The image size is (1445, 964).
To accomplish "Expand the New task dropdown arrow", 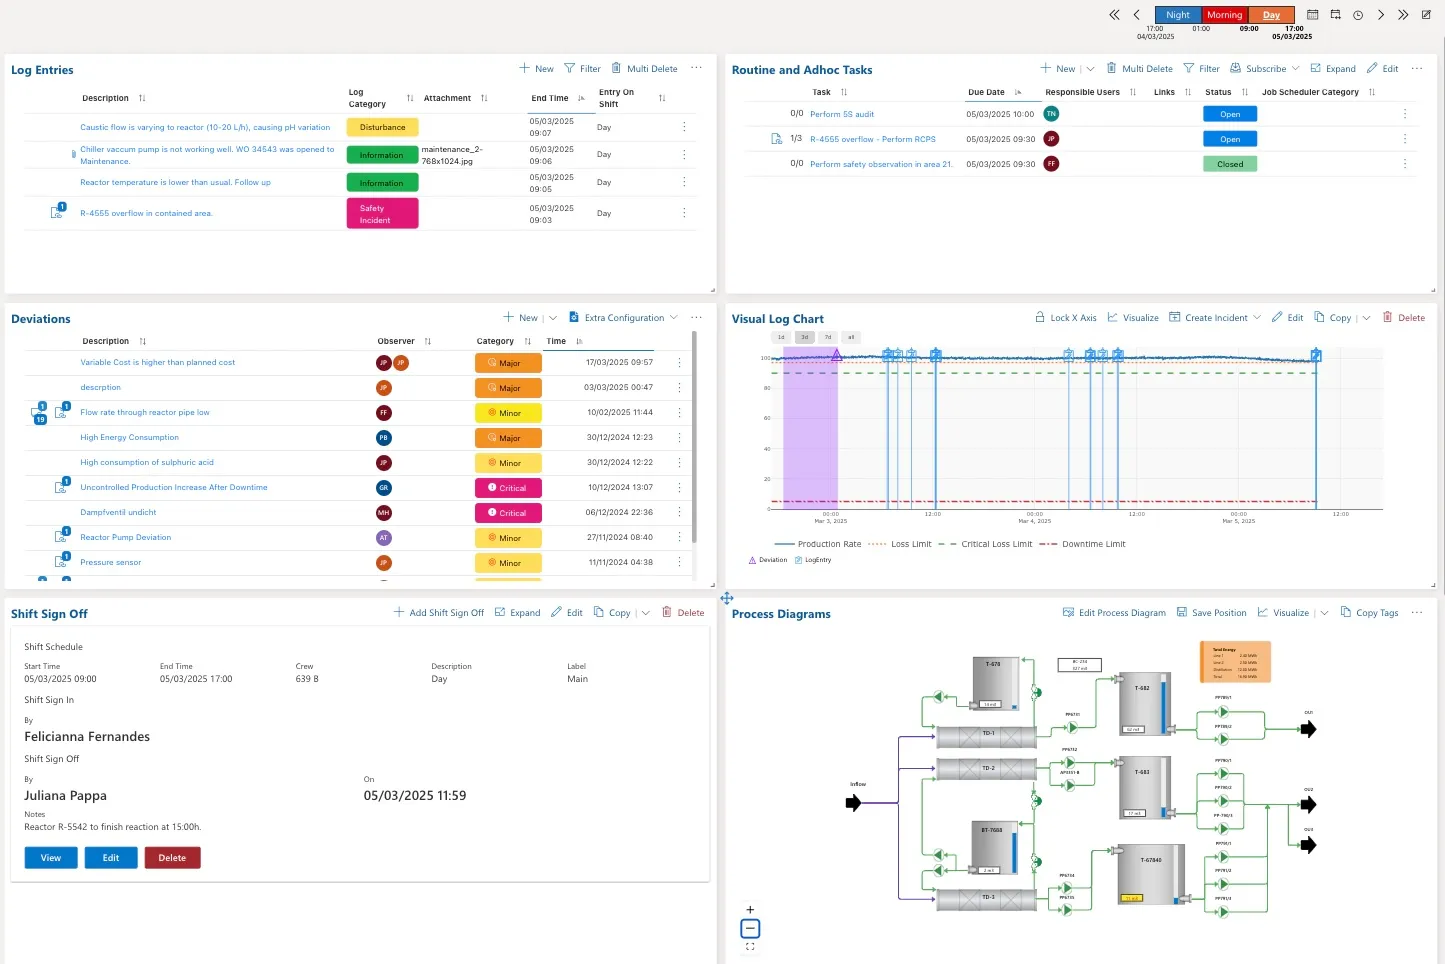I will pos(1090,69).
